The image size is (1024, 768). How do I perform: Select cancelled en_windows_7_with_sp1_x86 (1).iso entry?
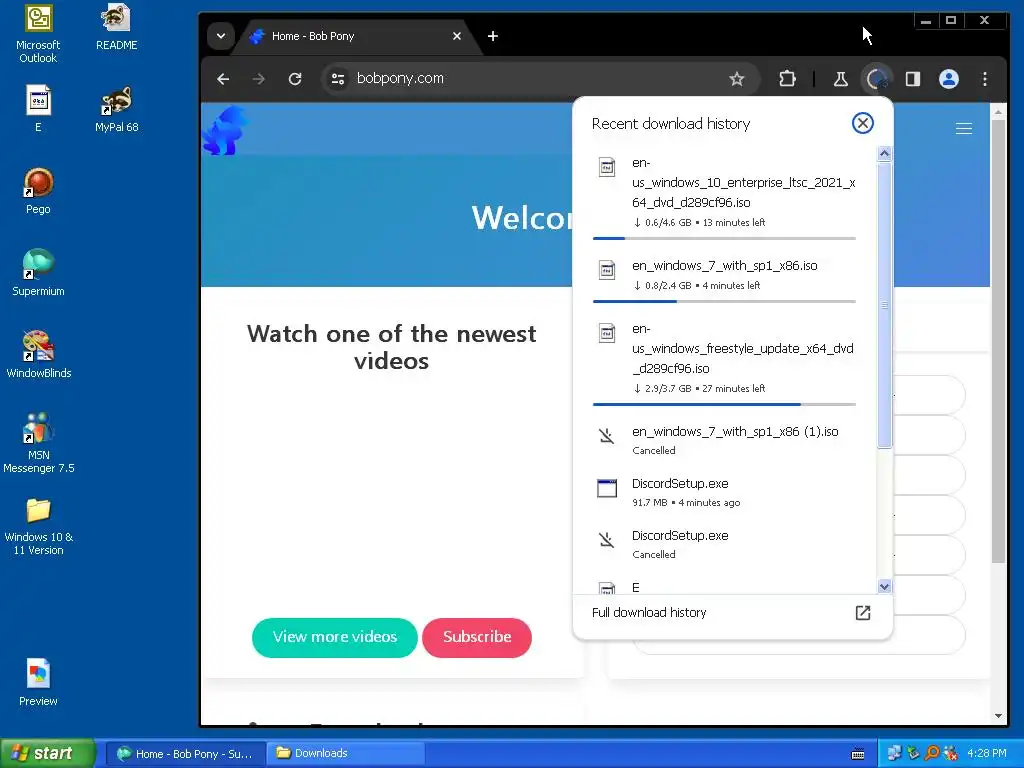[x=724, y=440]
